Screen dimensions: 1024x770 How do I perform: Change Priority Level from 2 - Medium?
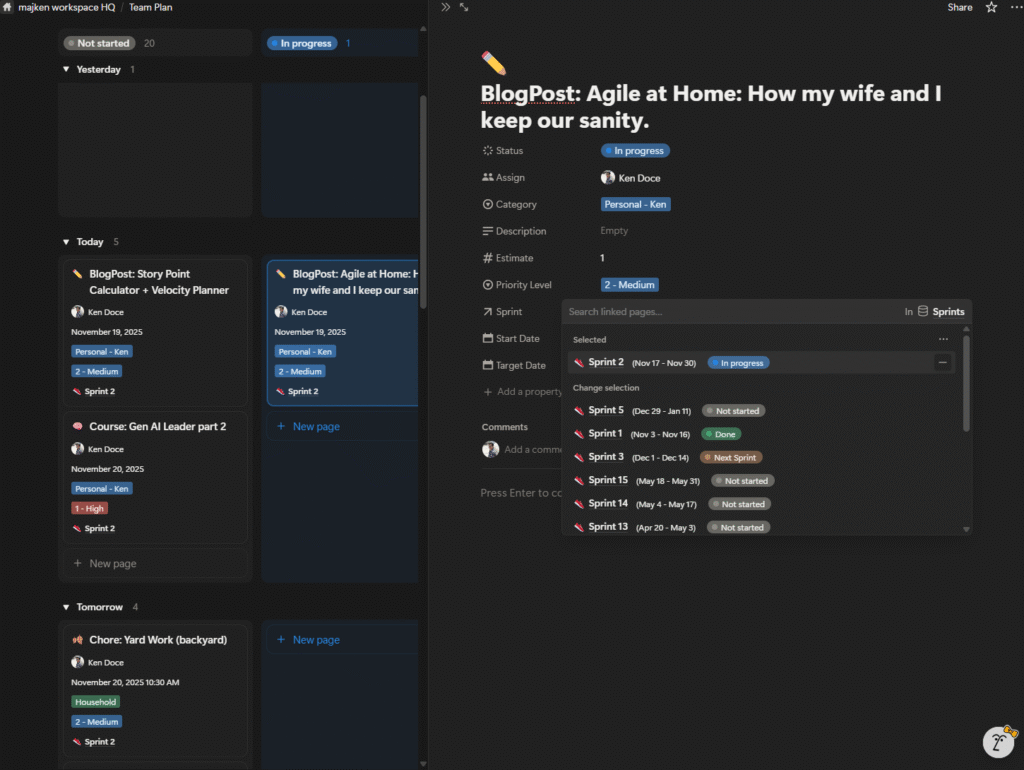[629, 285]
